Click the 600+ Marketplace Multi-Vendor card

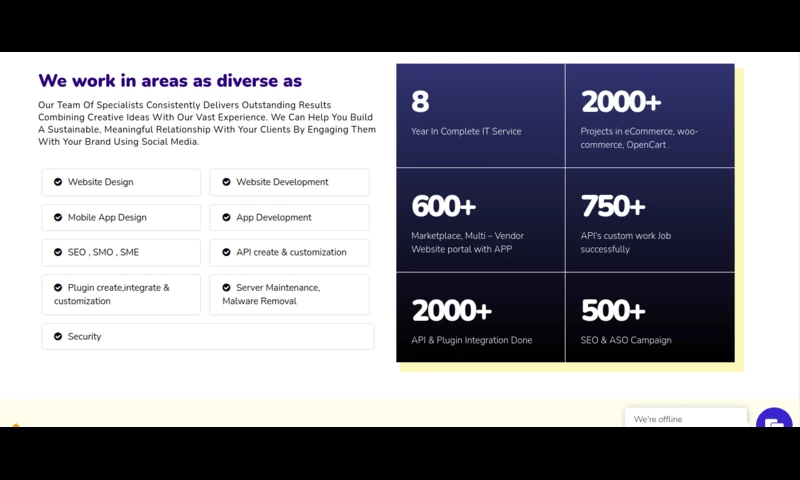(480, 220)
